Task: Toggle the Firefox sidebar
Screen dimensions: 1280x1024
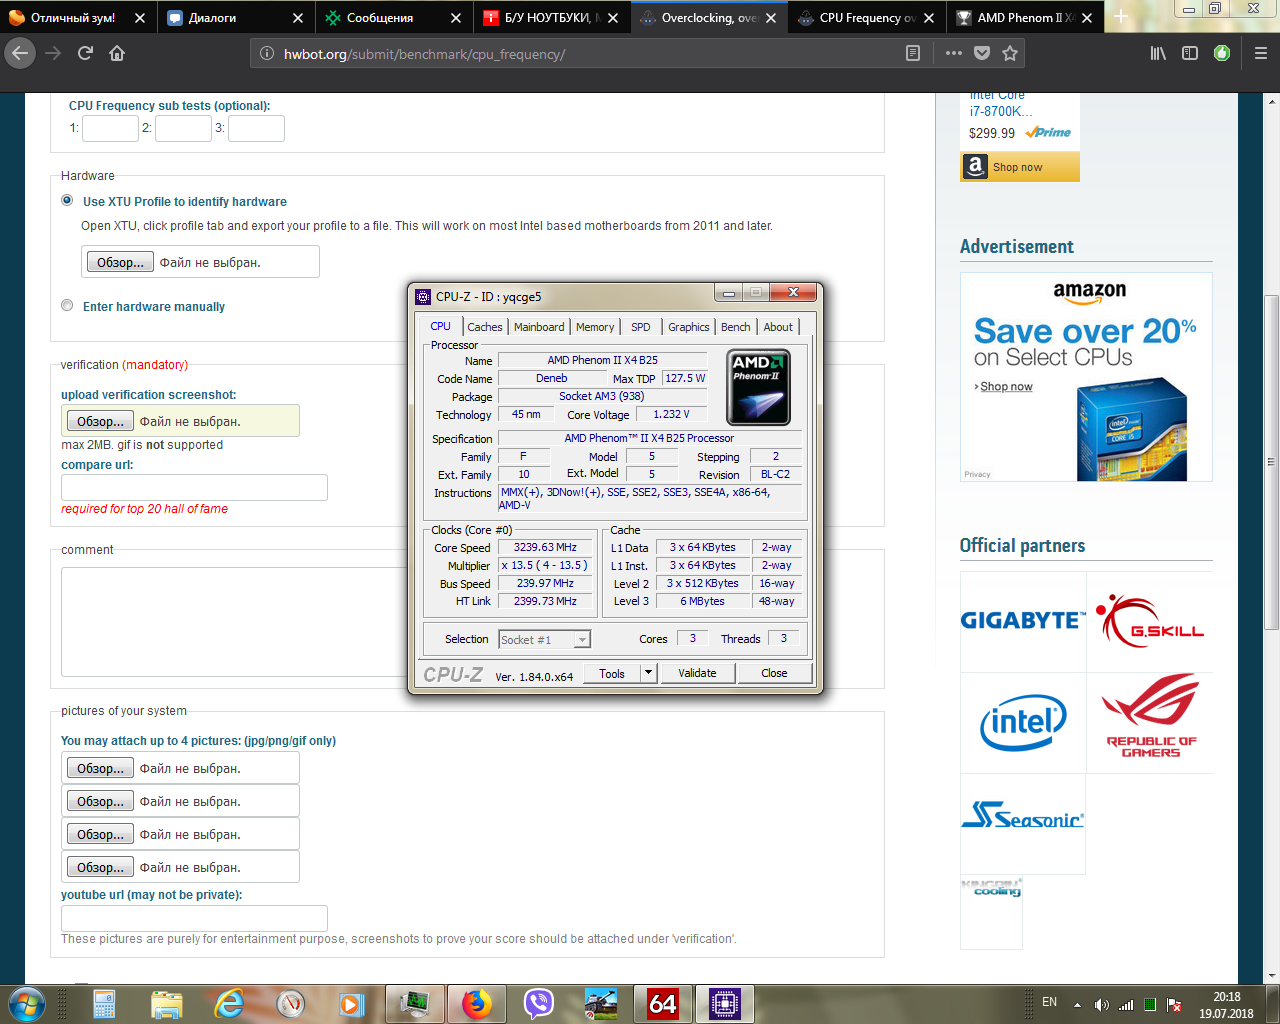Action: (1190, 53)
